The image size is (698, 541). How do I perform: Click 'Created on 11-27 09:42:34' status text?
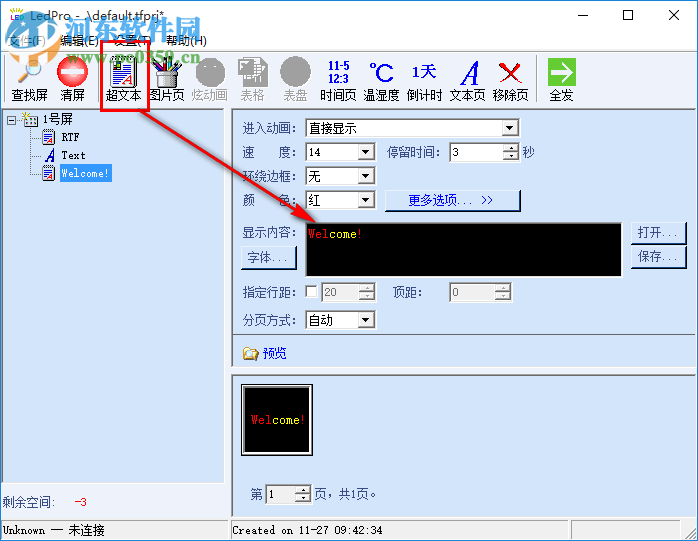[307, 530]
